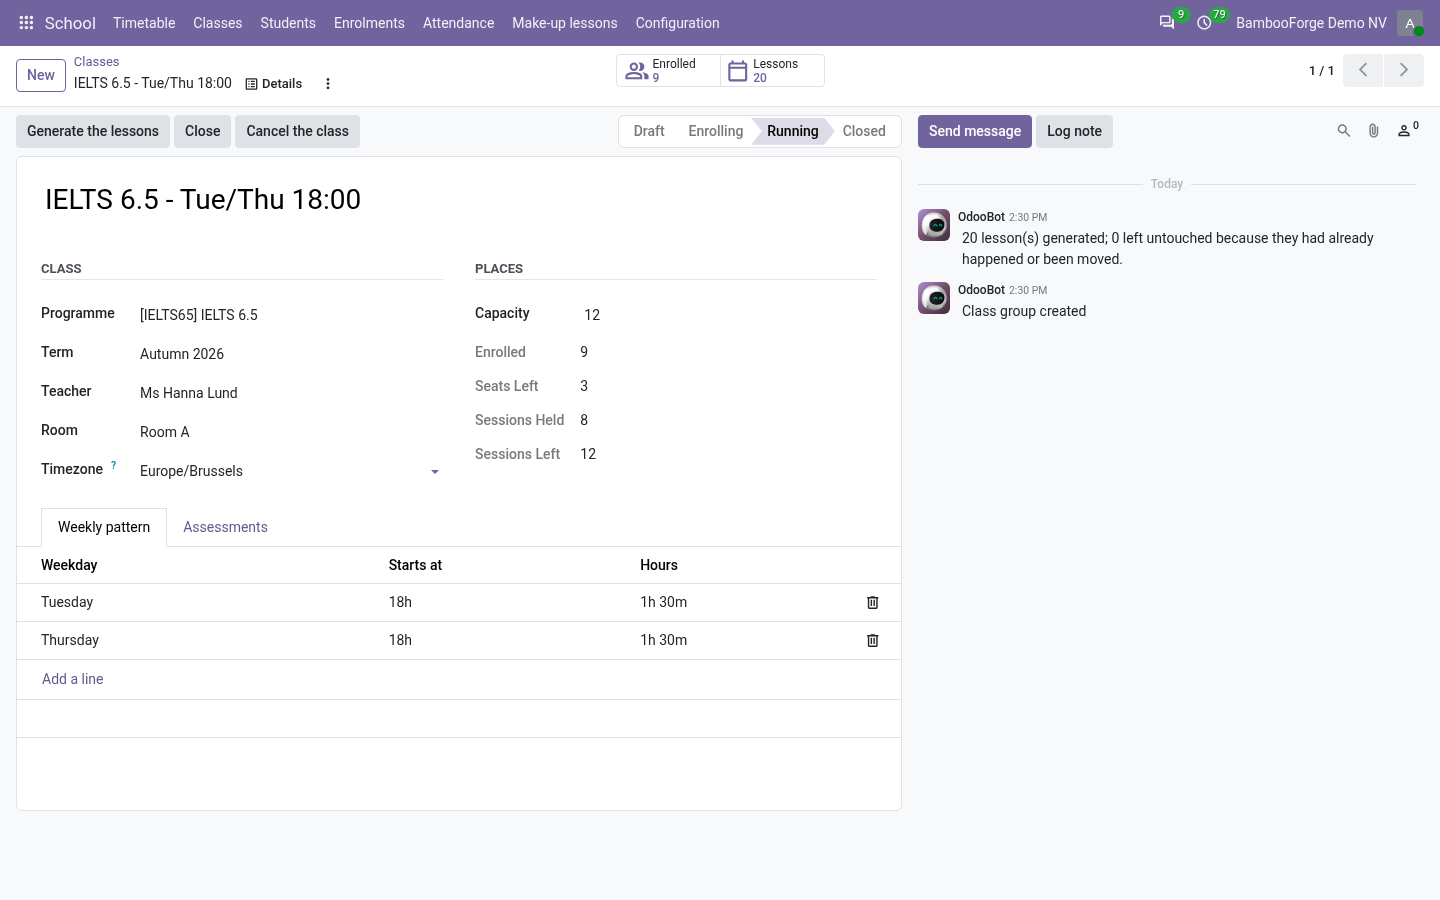
Task: Click the BambooForge Demo NV company switcher
Action: (1311, 23)
